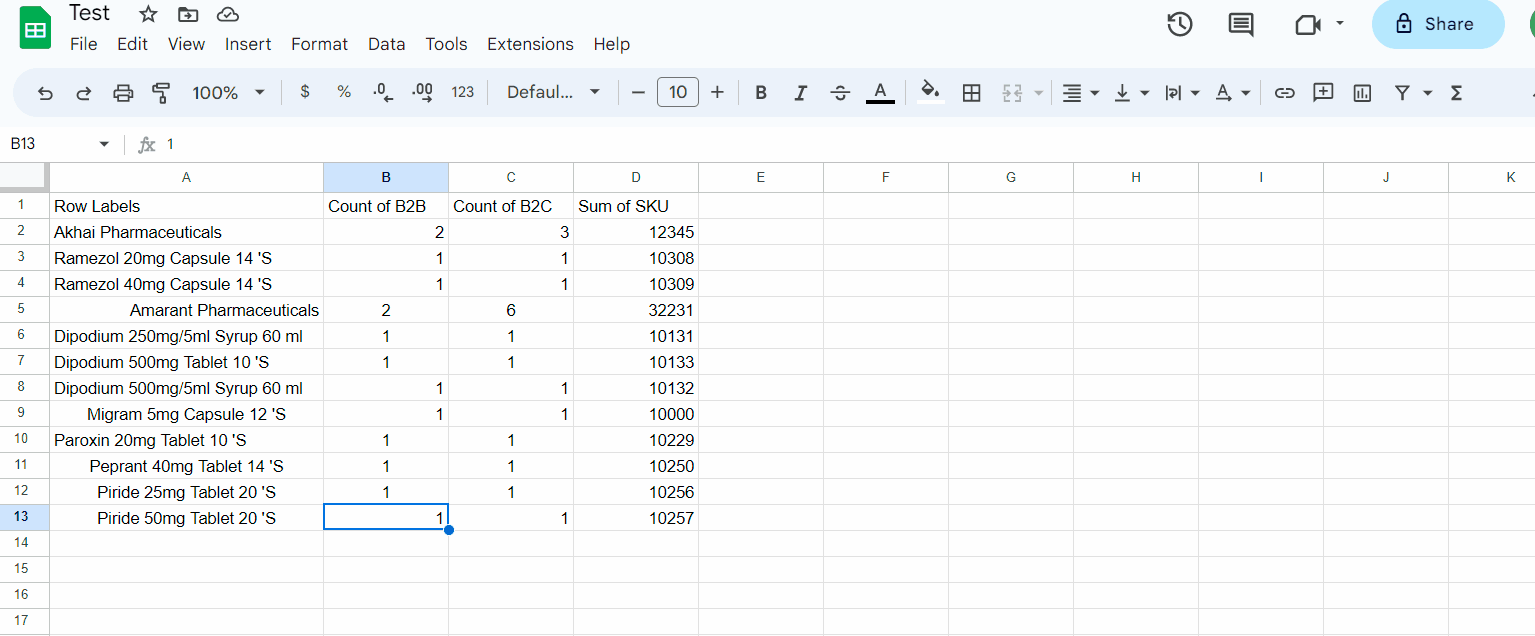The width and height of the screenshot is (1535, 636).
Task: Click the Paint format tool
Action: pos(161,92)
